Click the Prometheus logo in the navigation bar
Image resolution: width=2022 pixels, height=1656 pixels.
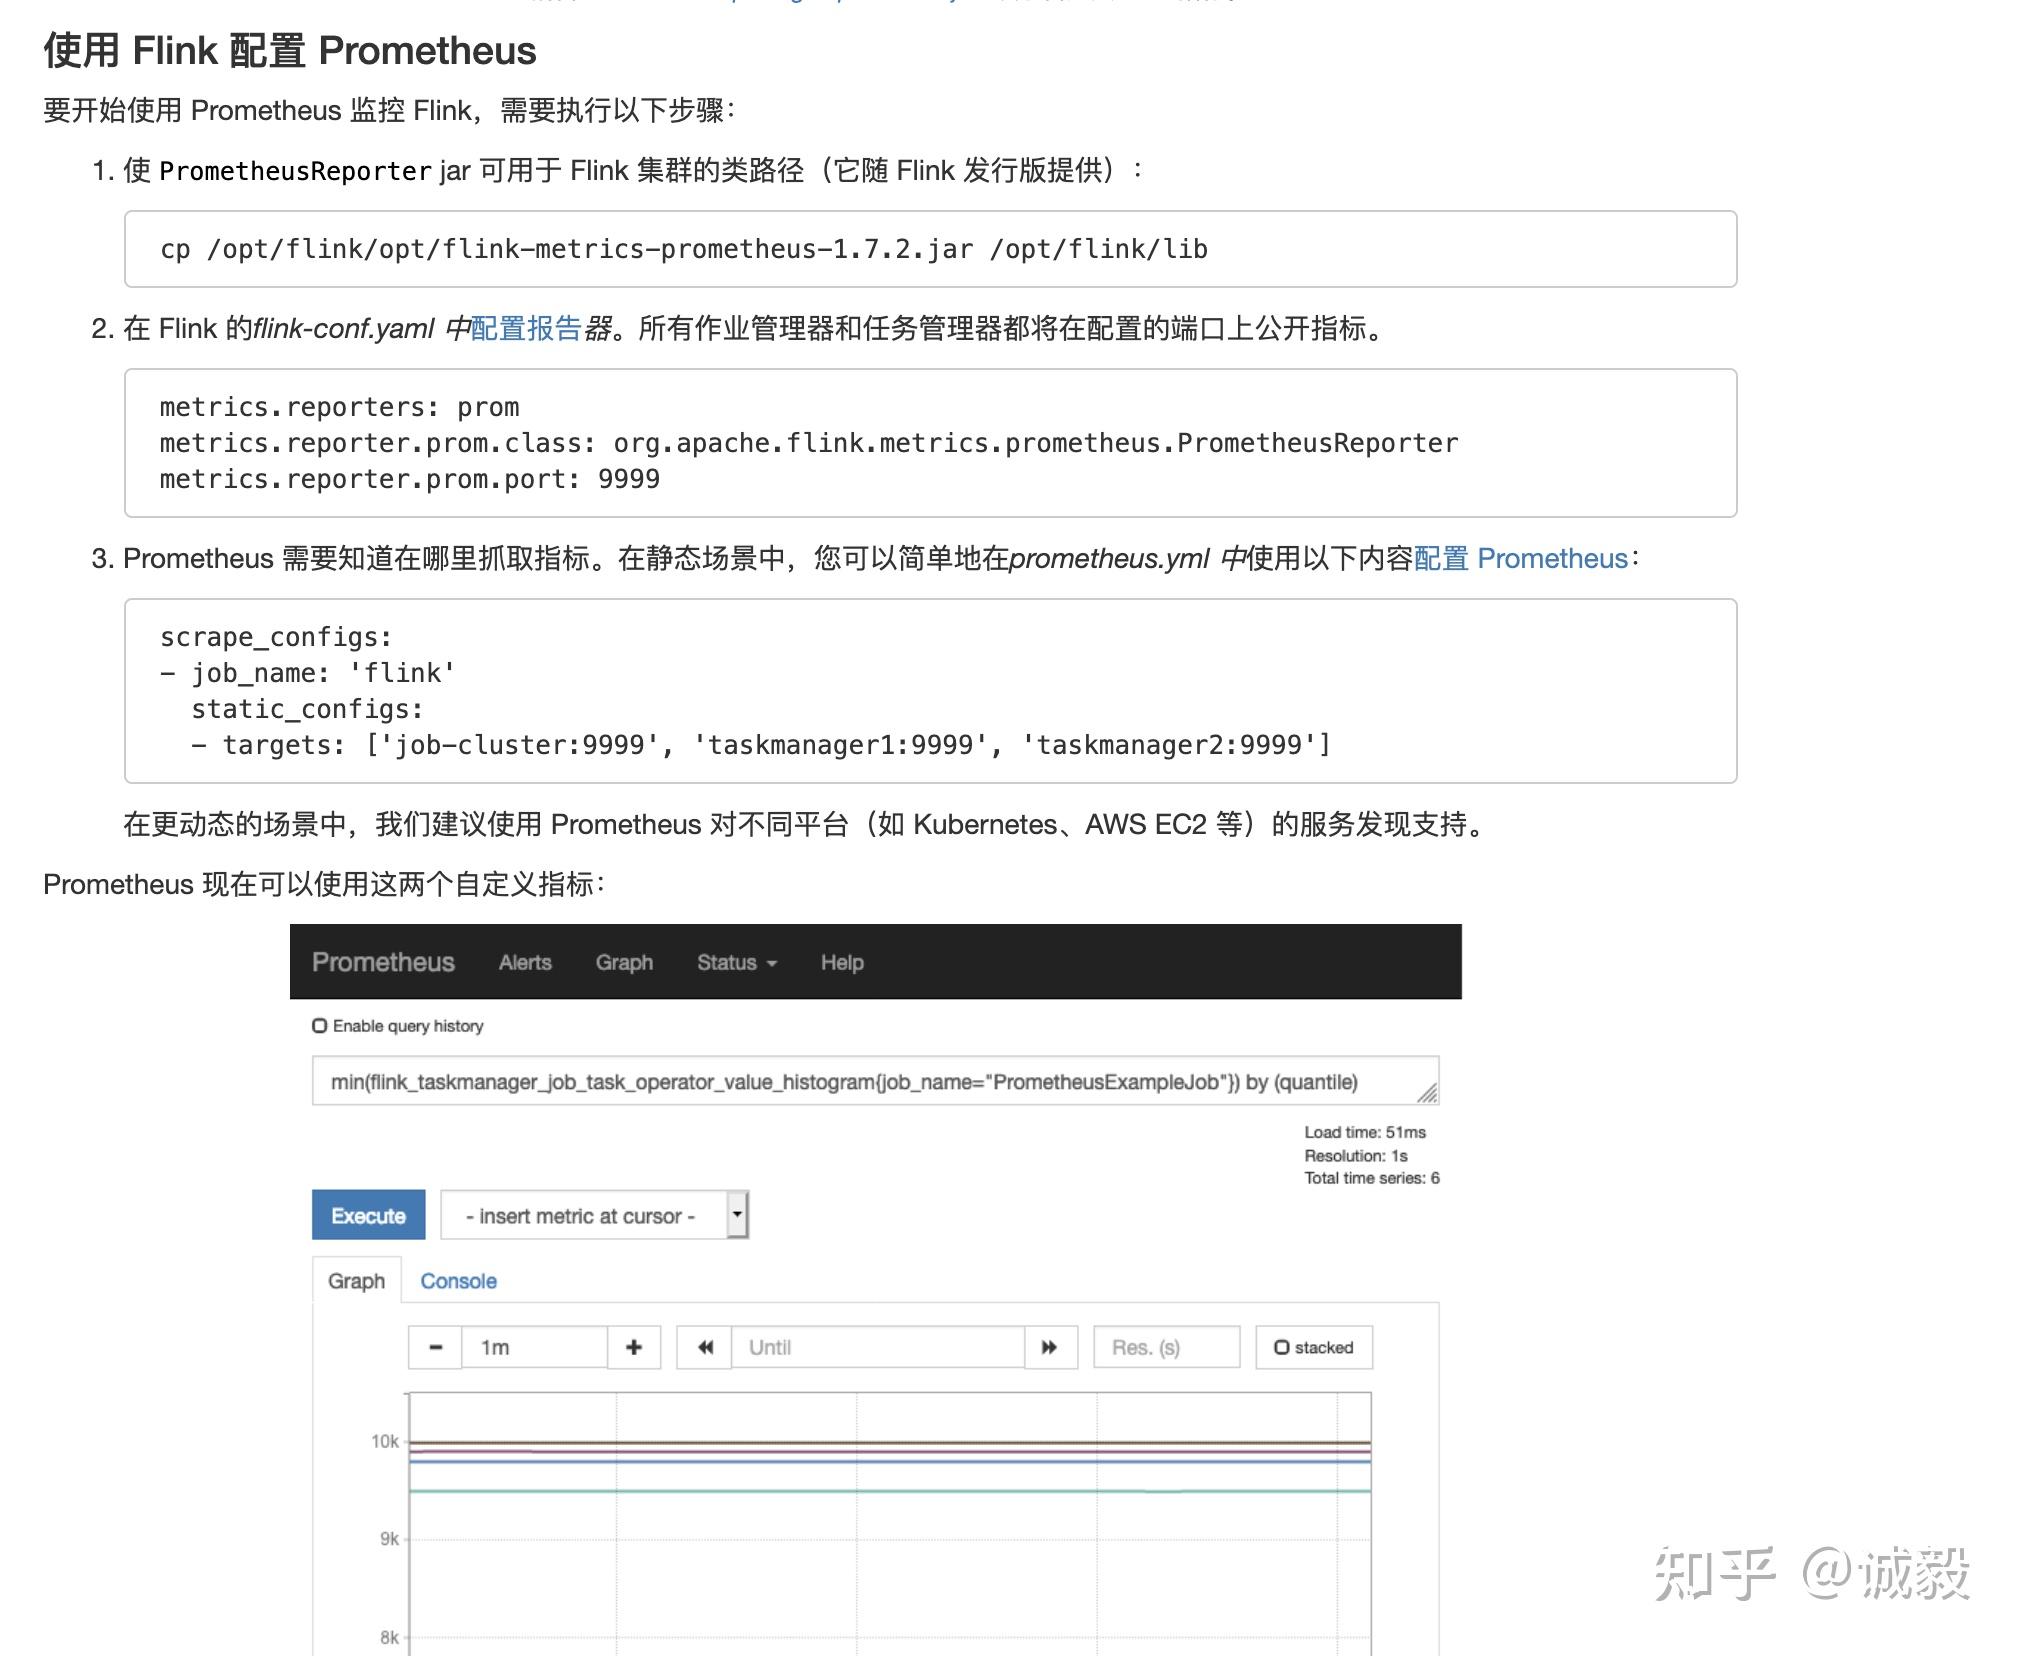(x=383, y=961)
